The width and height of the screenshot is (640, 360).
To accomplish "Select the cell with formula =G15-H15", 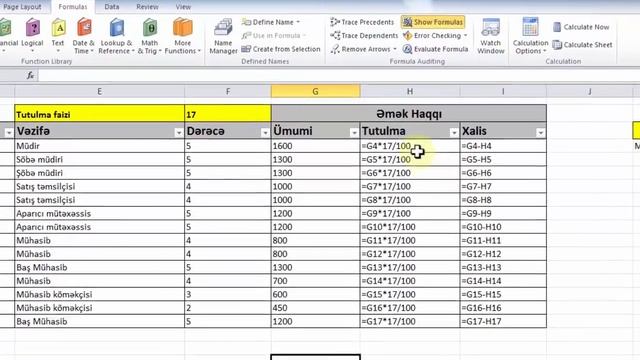I will click(503, 294).
